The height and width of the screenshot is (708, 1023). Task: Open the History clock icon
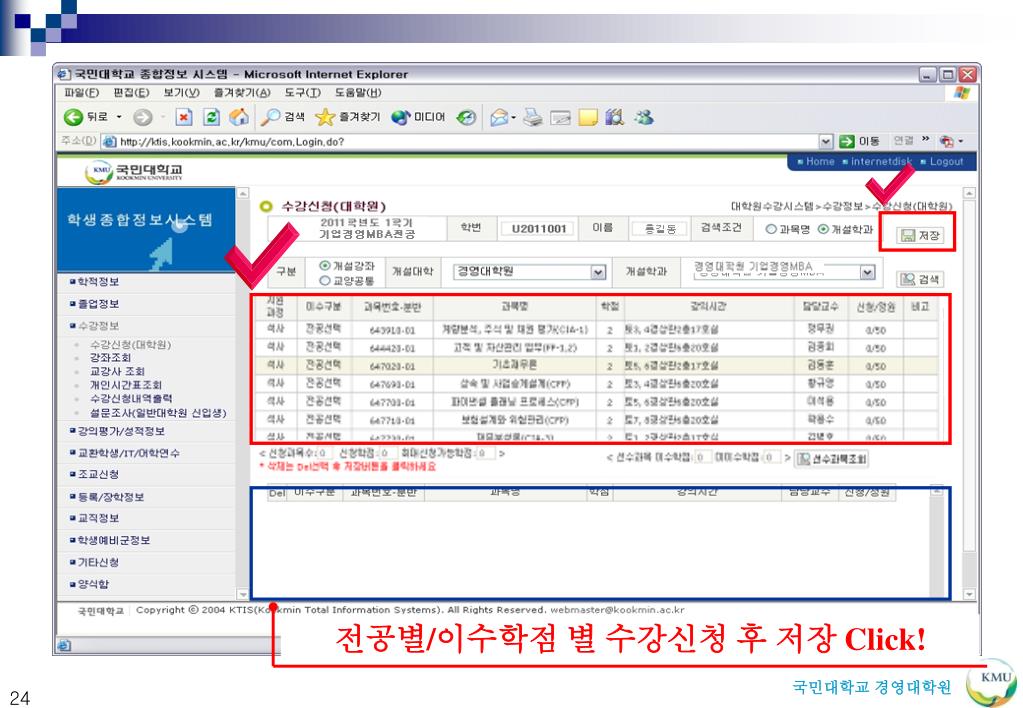(x=466, y=117)
